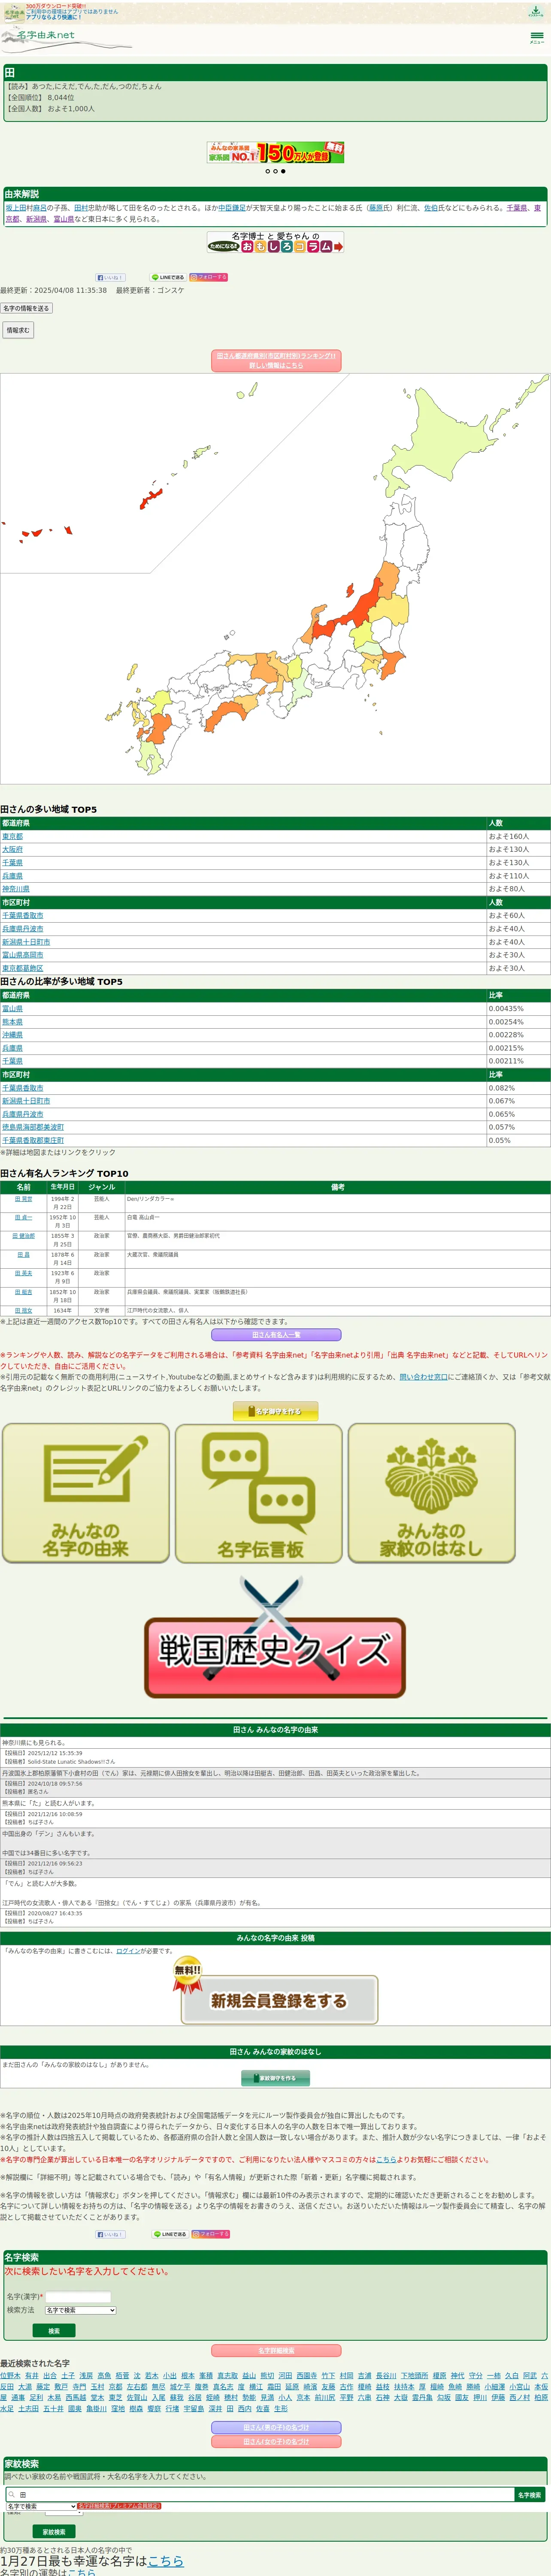Screen dimensions: 551x2576
Task: Open the 問い合わせ窓口 link
Action: coord(424,1377)
